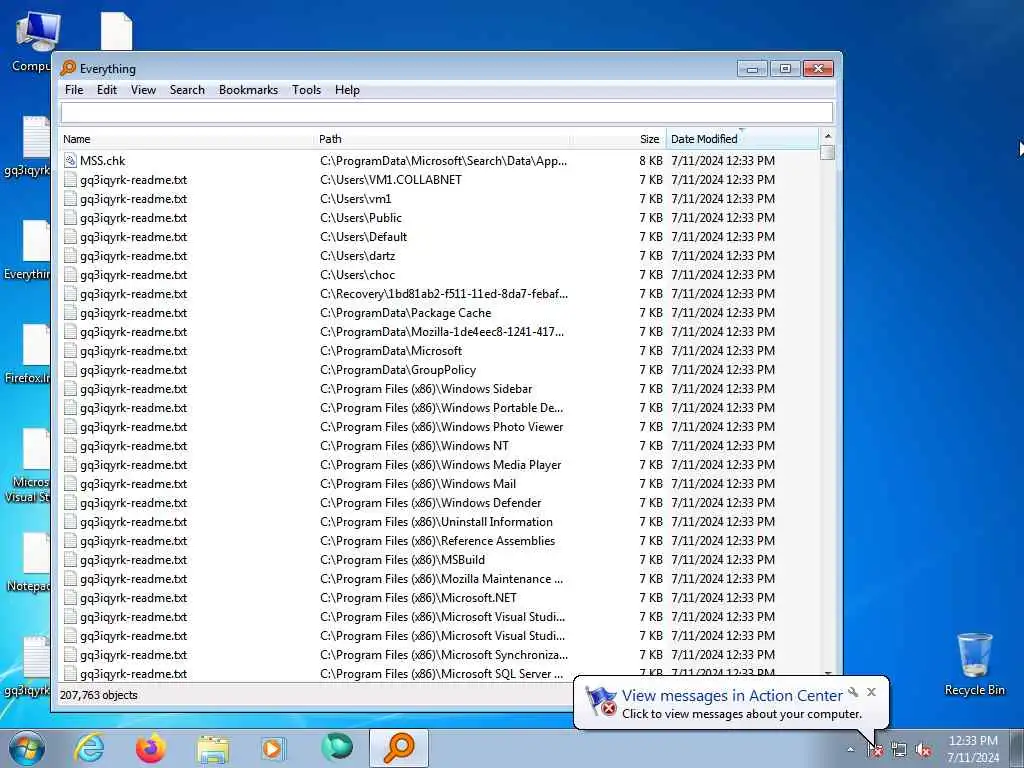Sort results by Path column header
Viewport: 1024px width, 768px height.
(443, 139)
